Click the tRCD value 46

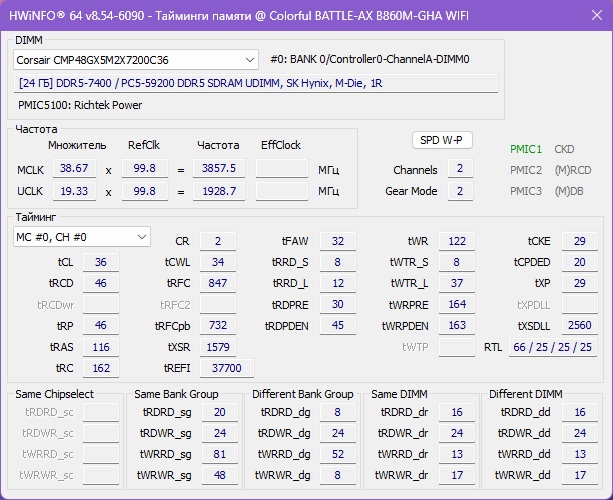click(101, 283)
